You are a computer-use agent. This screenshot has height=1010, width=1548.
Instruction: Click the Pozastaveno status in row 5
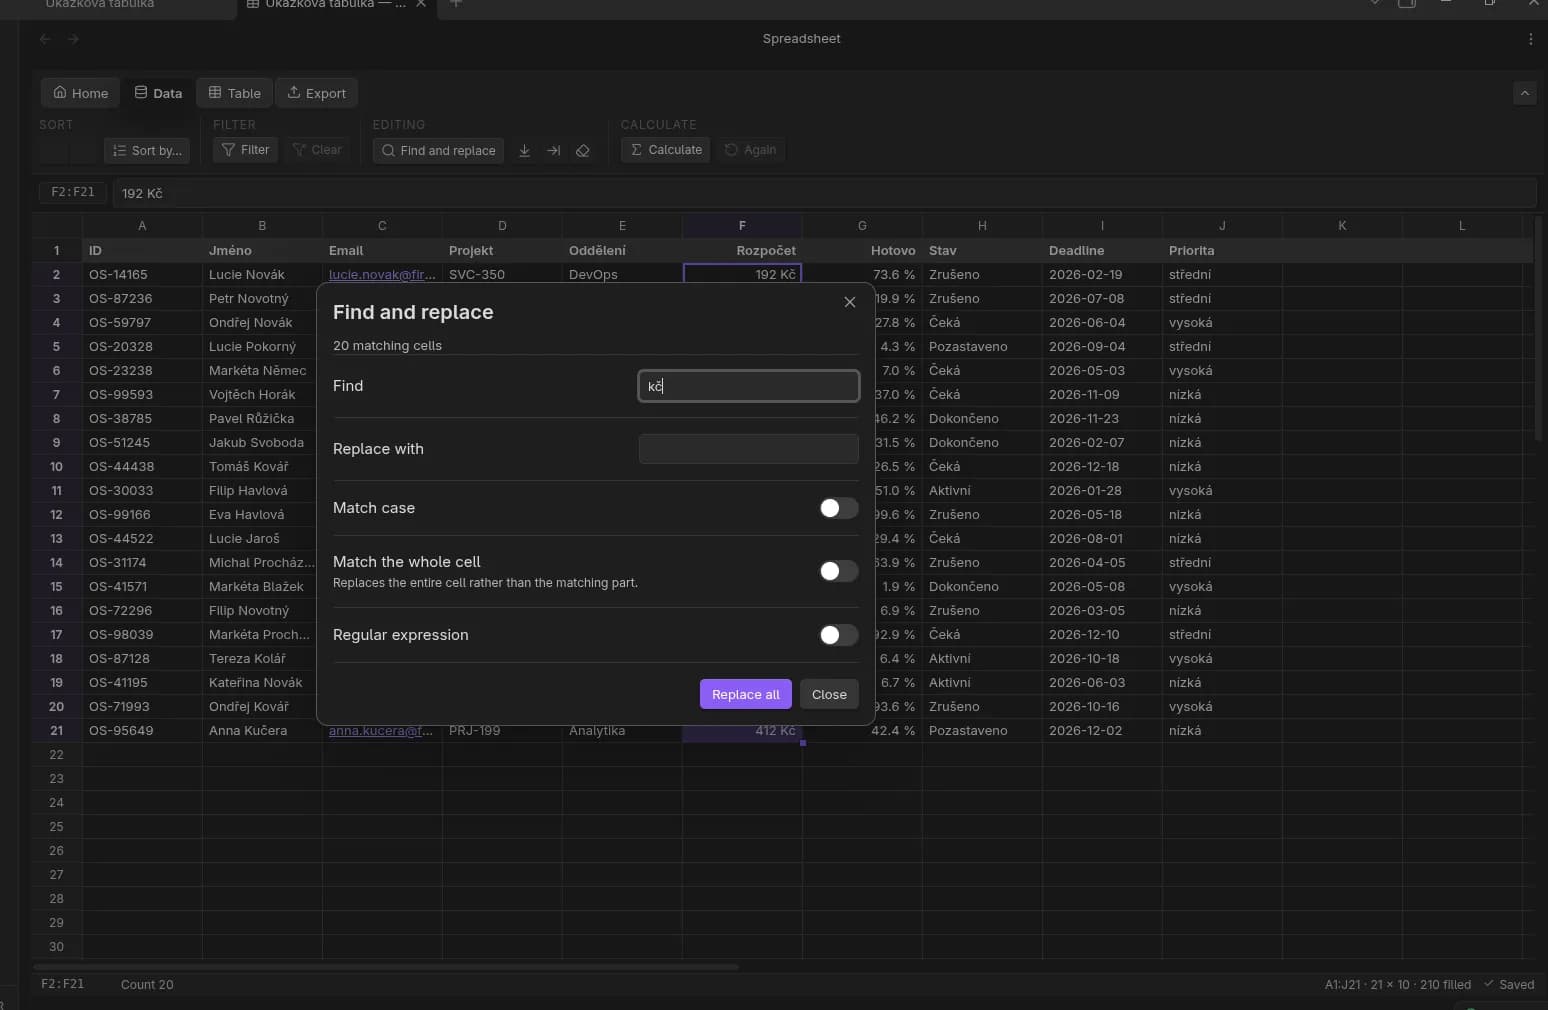[x=982, y=346]
